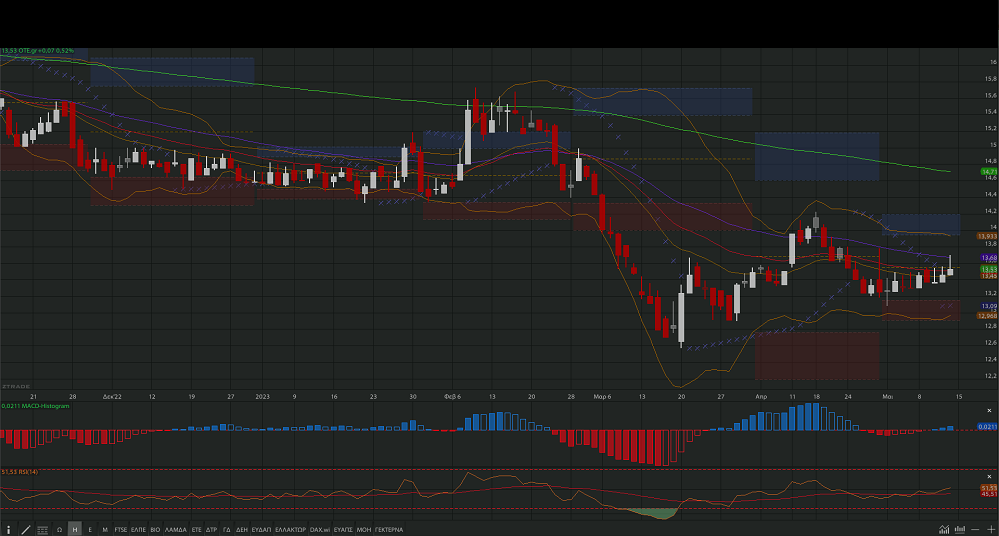Click the orange 13,933 price tag

click(x=987, y=236)
